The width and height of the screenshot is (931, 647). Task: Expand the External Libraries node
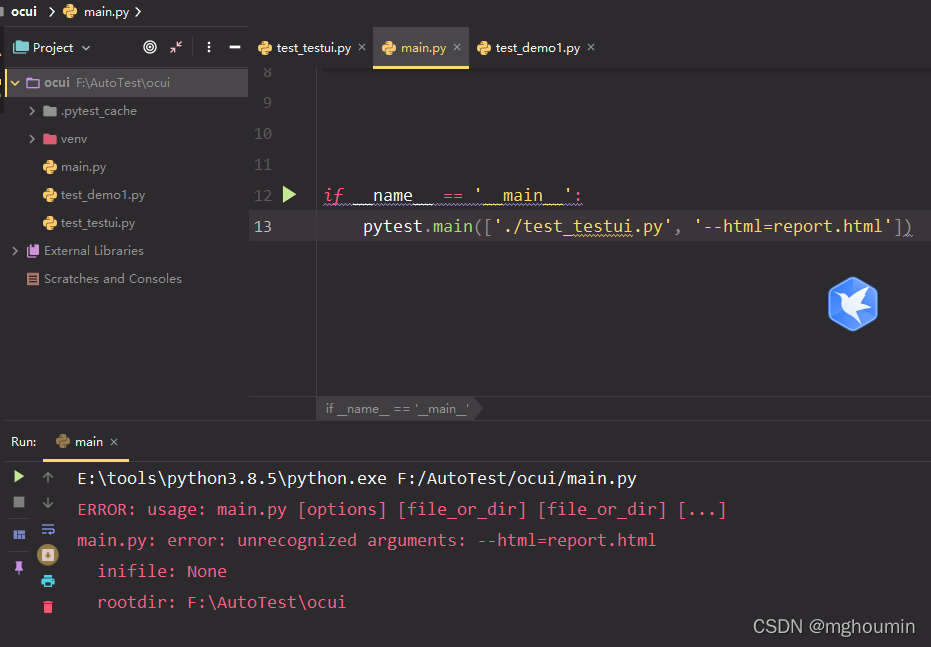coord(14,250)
